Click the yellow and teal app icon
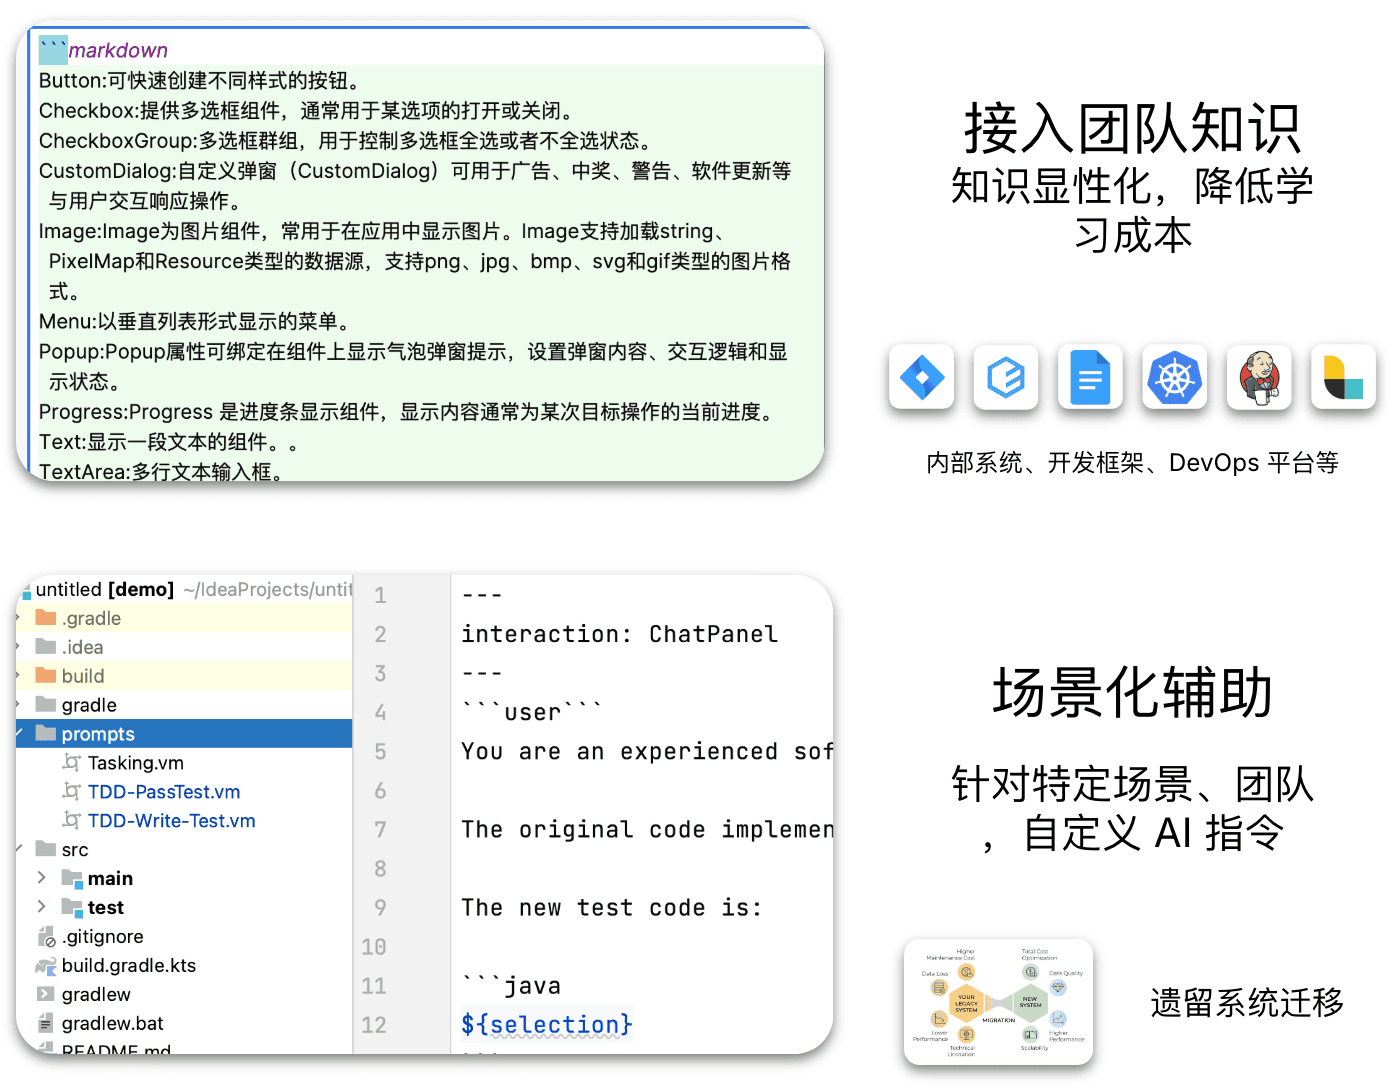Image resolution: width=1395 pixels, height=1092 pixels. coord(1343,378)
